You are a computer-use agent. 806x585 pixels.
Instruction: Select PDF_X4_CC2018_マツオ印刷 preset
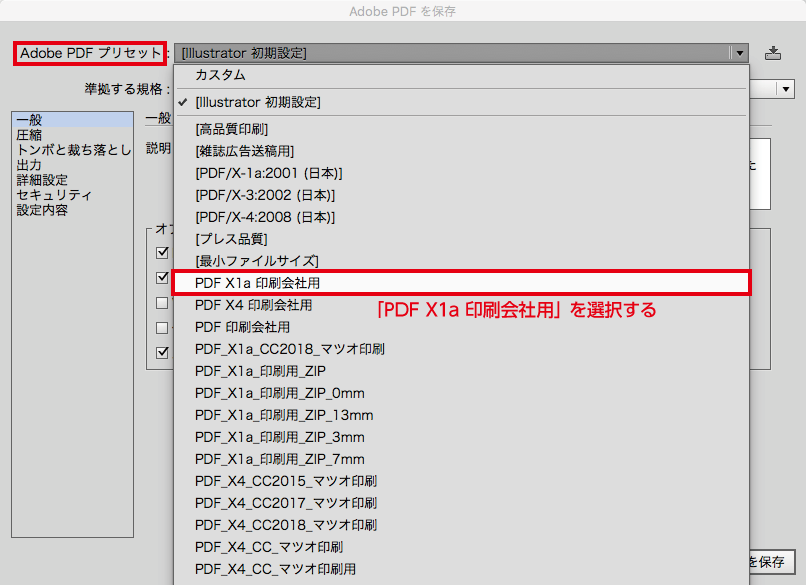pyautogui.click(x=461, y=525)
